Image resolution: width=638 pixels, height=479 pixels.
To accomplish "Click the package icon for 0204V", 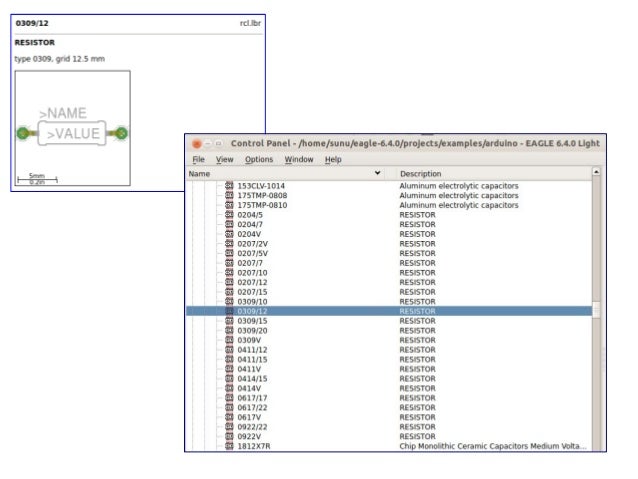I will [x=229, y=234].
